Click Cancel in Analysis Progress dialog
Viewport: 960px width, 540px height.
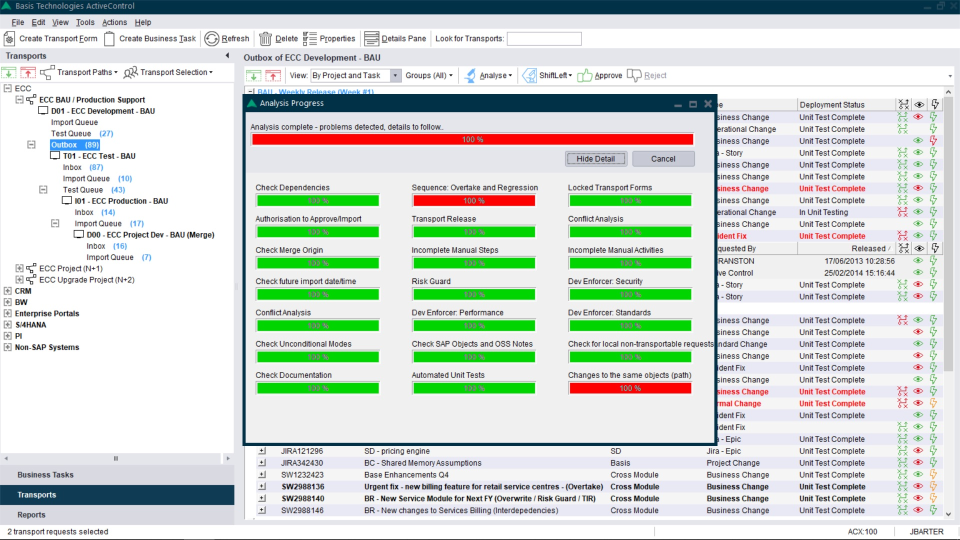coord(663,159)
